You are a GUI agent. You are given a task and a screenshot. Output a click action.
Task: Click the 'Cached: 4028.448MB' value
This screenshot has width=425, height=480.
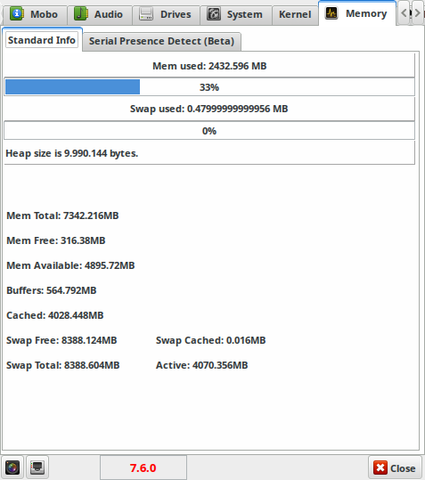pos(55,315)
